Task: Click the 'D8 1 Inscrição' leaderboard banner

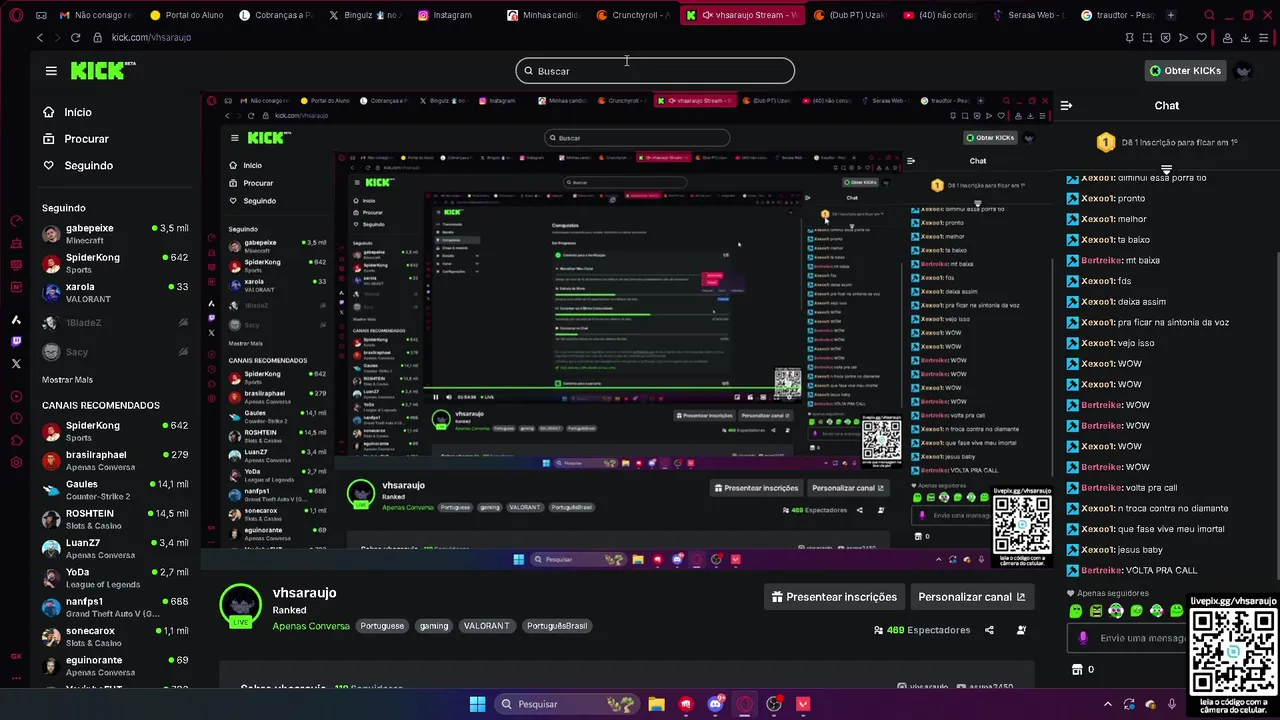Action: [x=1166, y=143]
